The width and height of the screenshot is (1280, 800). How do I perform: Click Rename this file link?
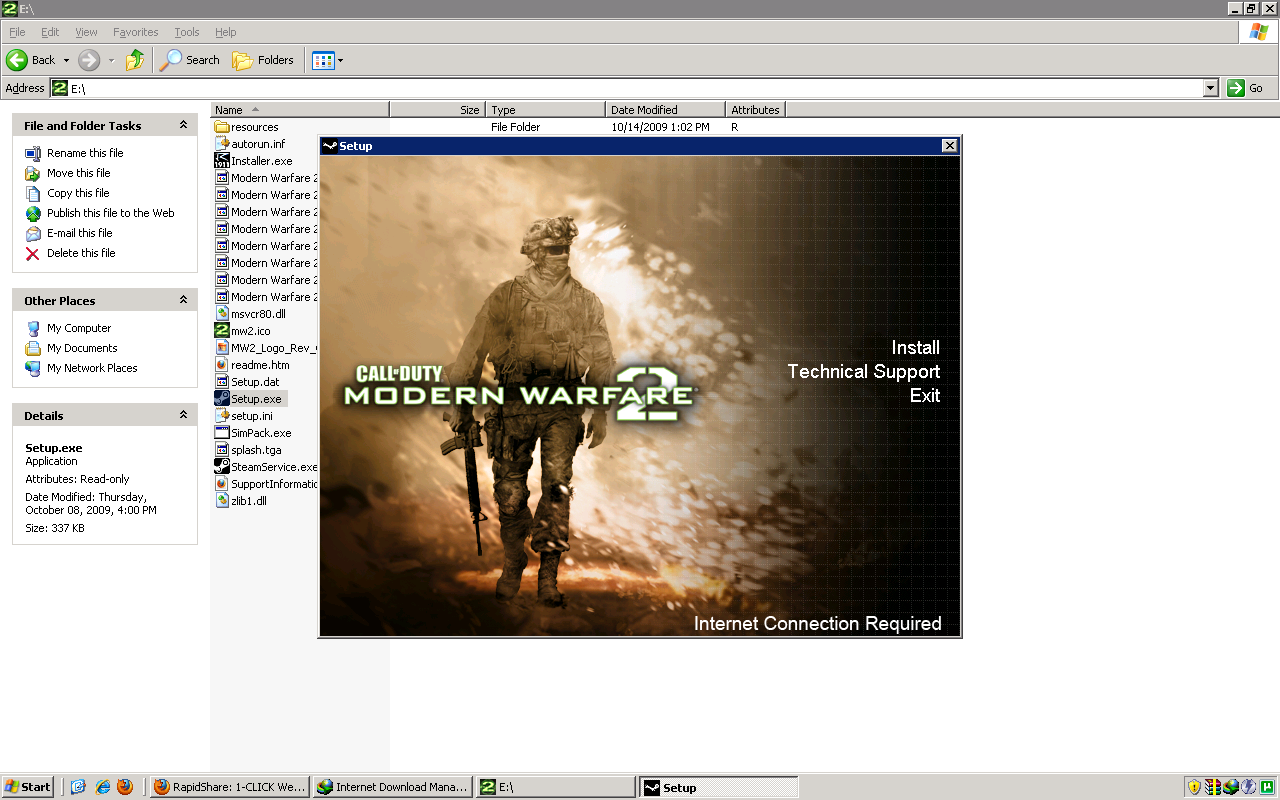click(x=85, y=153)
